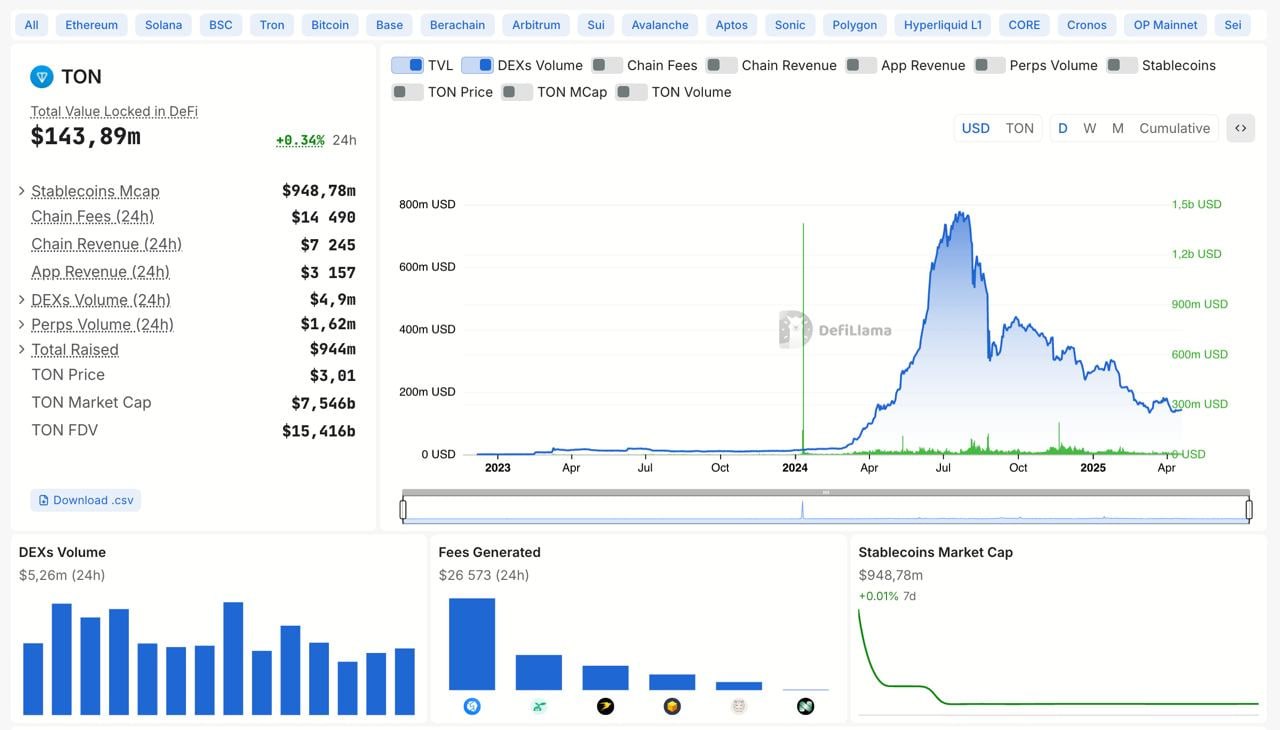Image resolution: width=1280 pixels, height=730 pixels.
Task: Set chart denomination to USD
Action: [975, 128]
